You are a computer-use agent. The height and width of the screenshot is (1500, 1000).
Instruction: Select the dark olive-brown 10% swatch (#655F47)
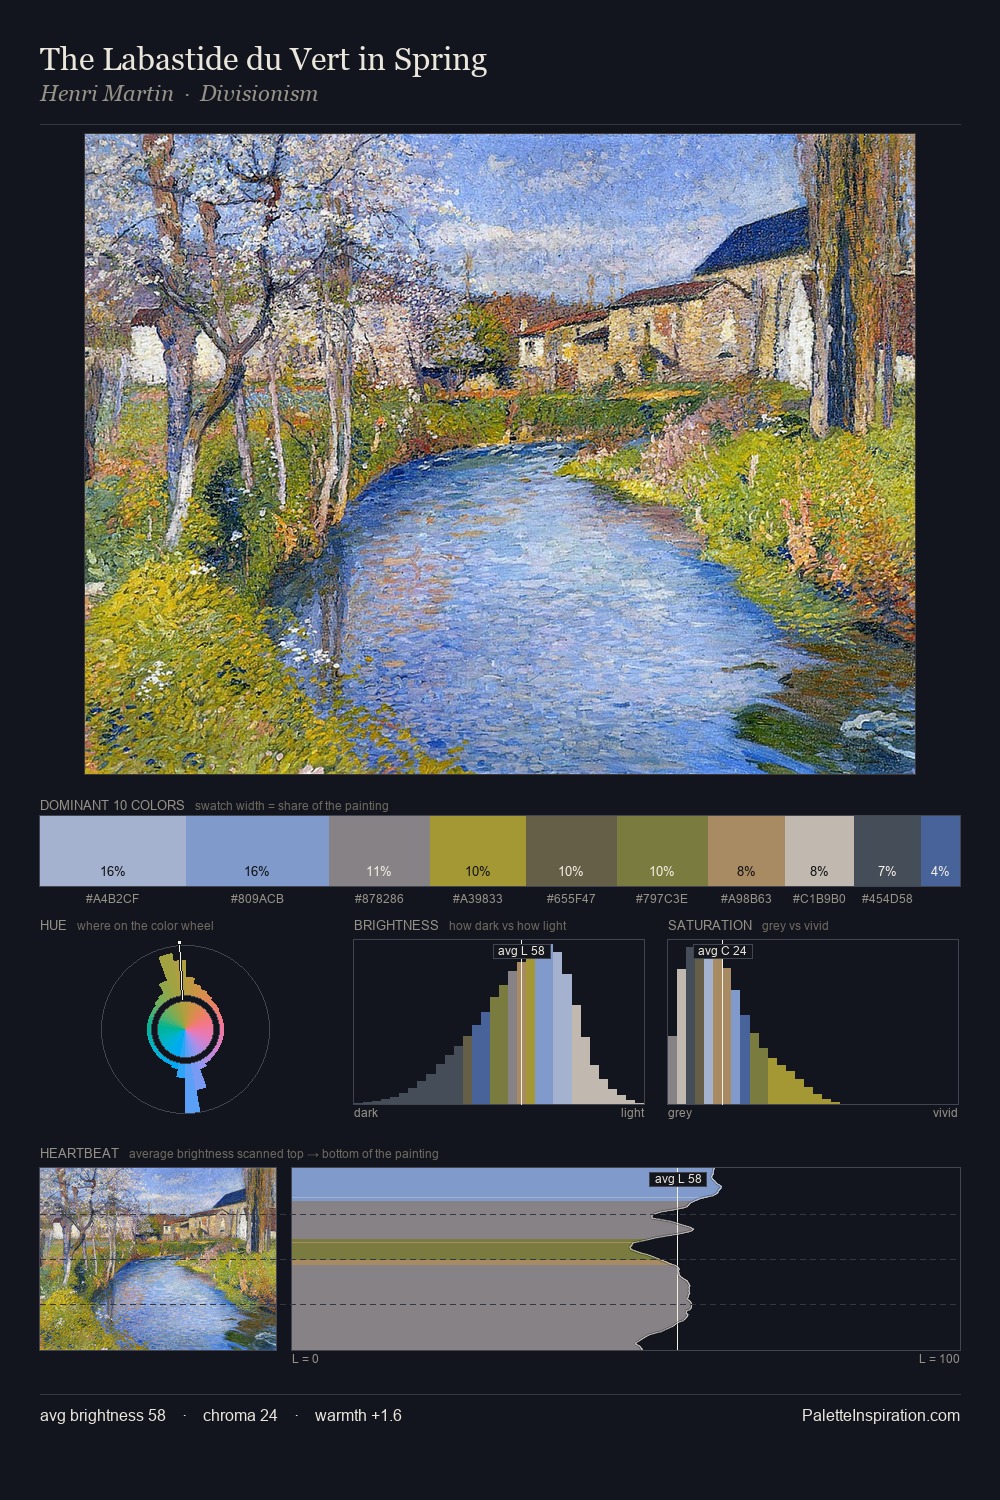pyautogui.click(x=571, y=851)
